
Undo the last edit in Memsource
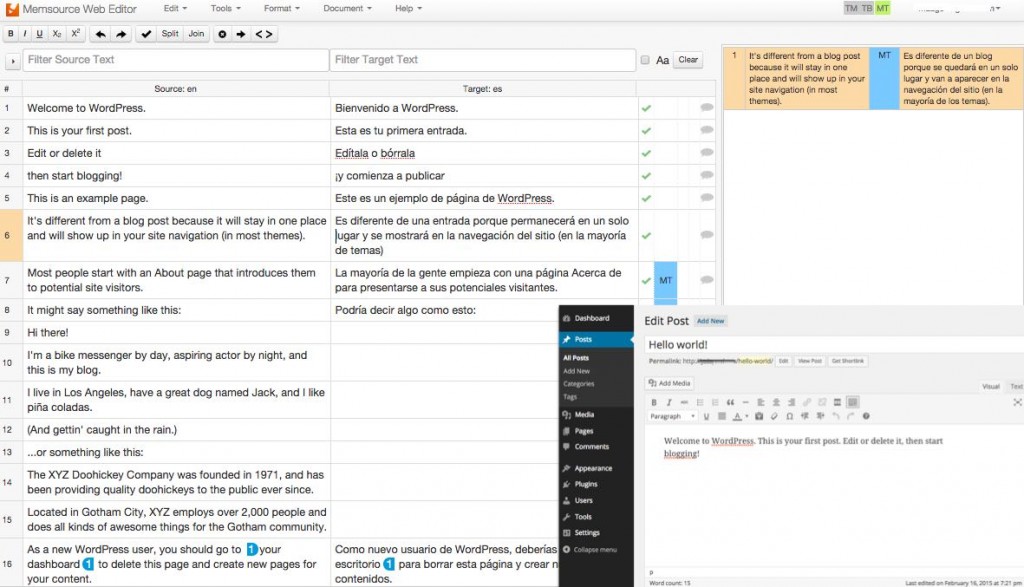(101, 34)
